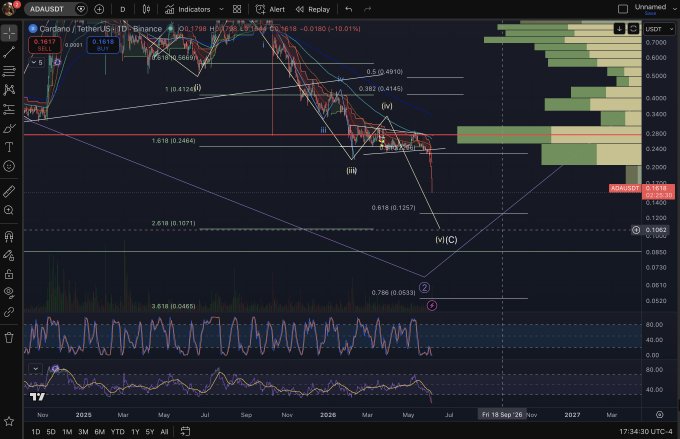Open the layout setup square icon

pyautogui.click(x=623, y=9)
